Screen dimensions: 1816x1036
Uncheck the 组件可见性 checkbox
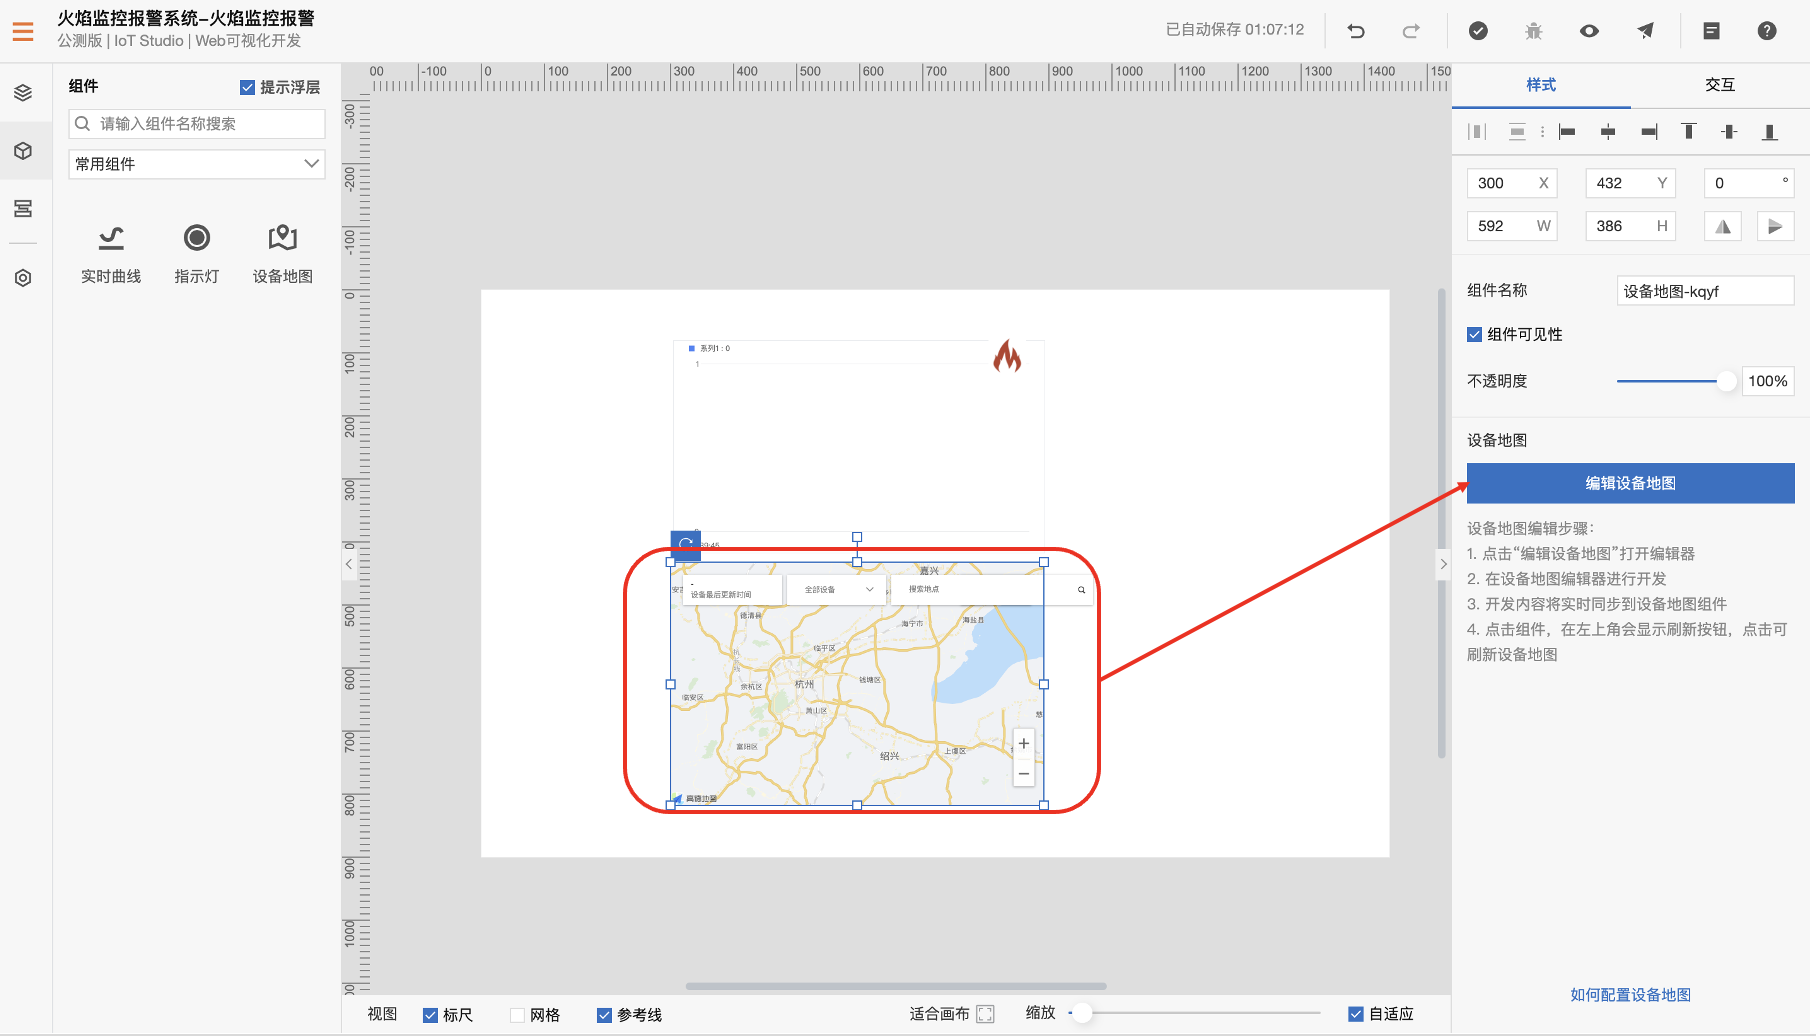pyautogui.click(x=1474, y=334)
